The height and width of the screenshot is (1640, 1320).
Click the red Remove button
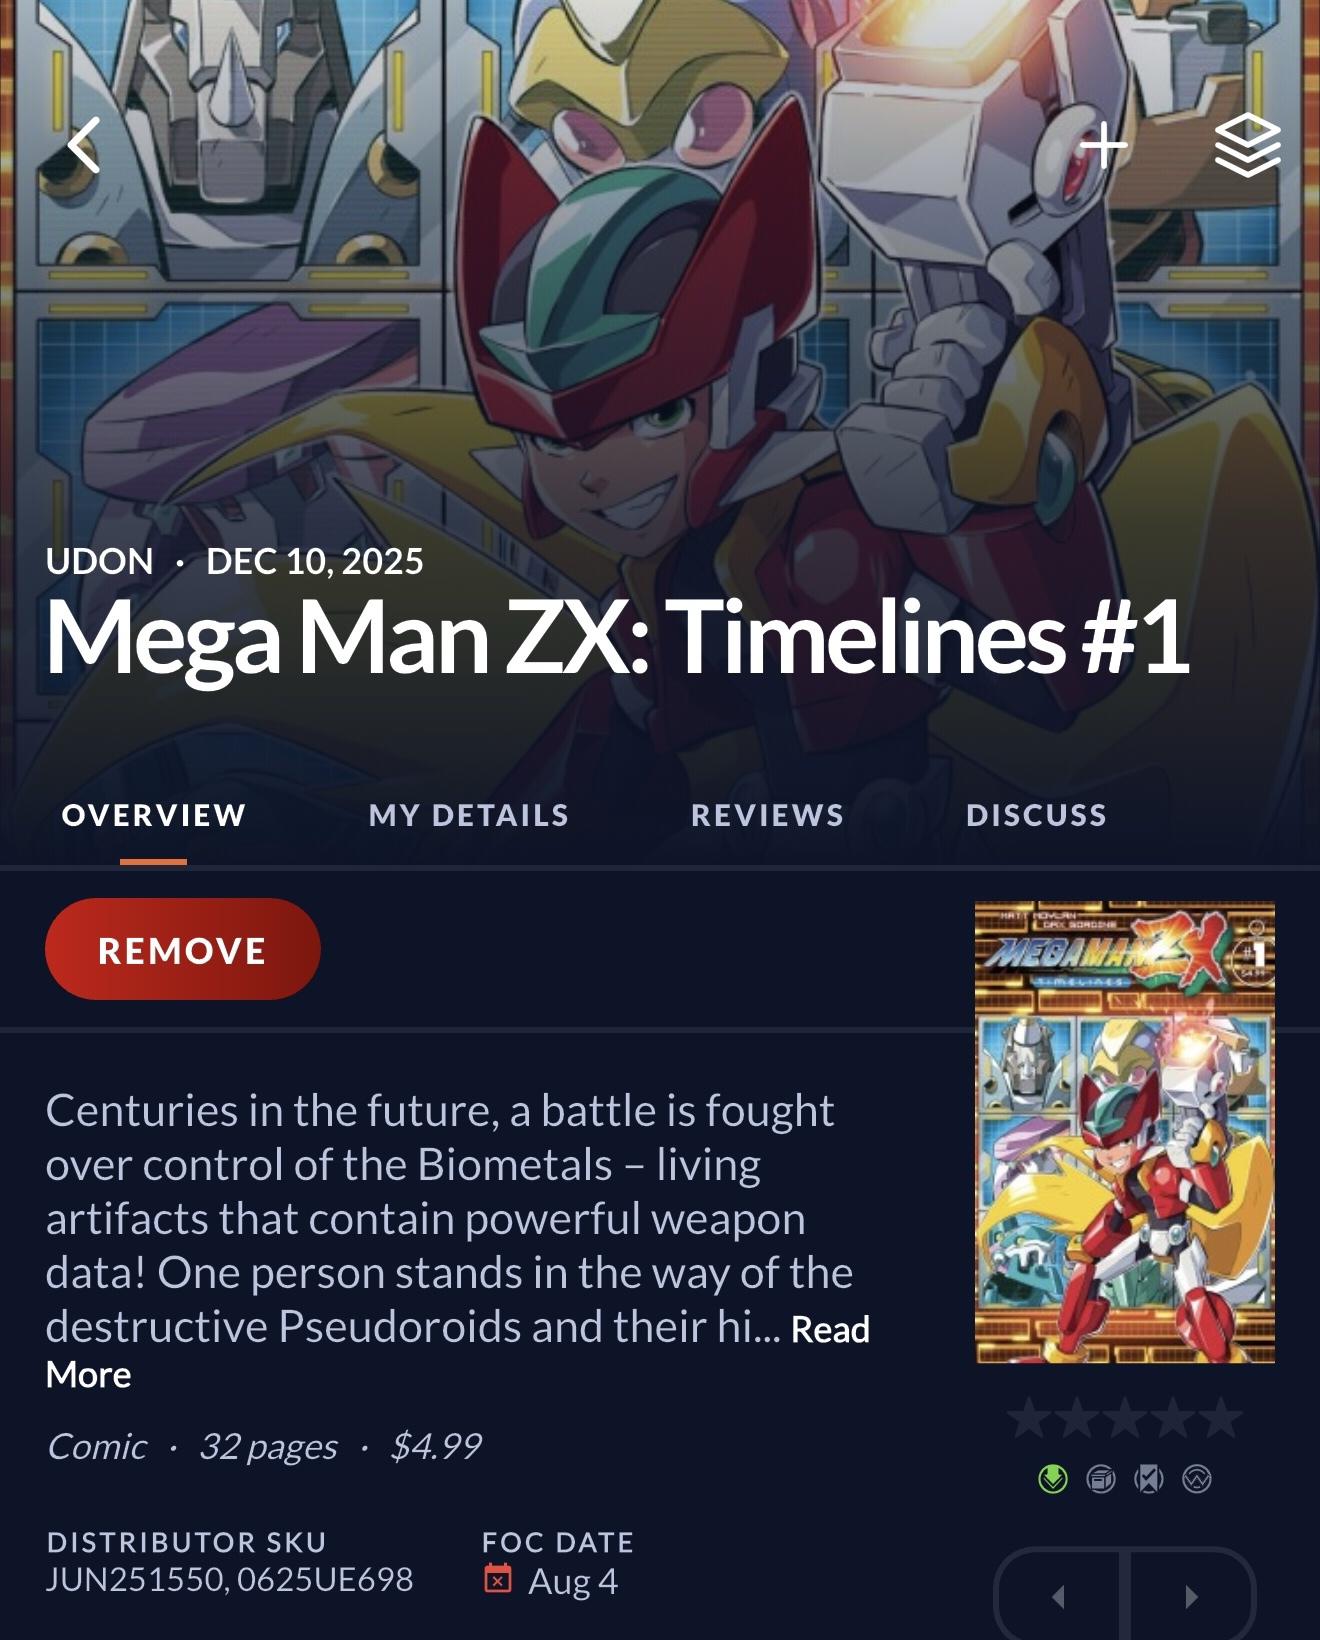pos(182,949)
